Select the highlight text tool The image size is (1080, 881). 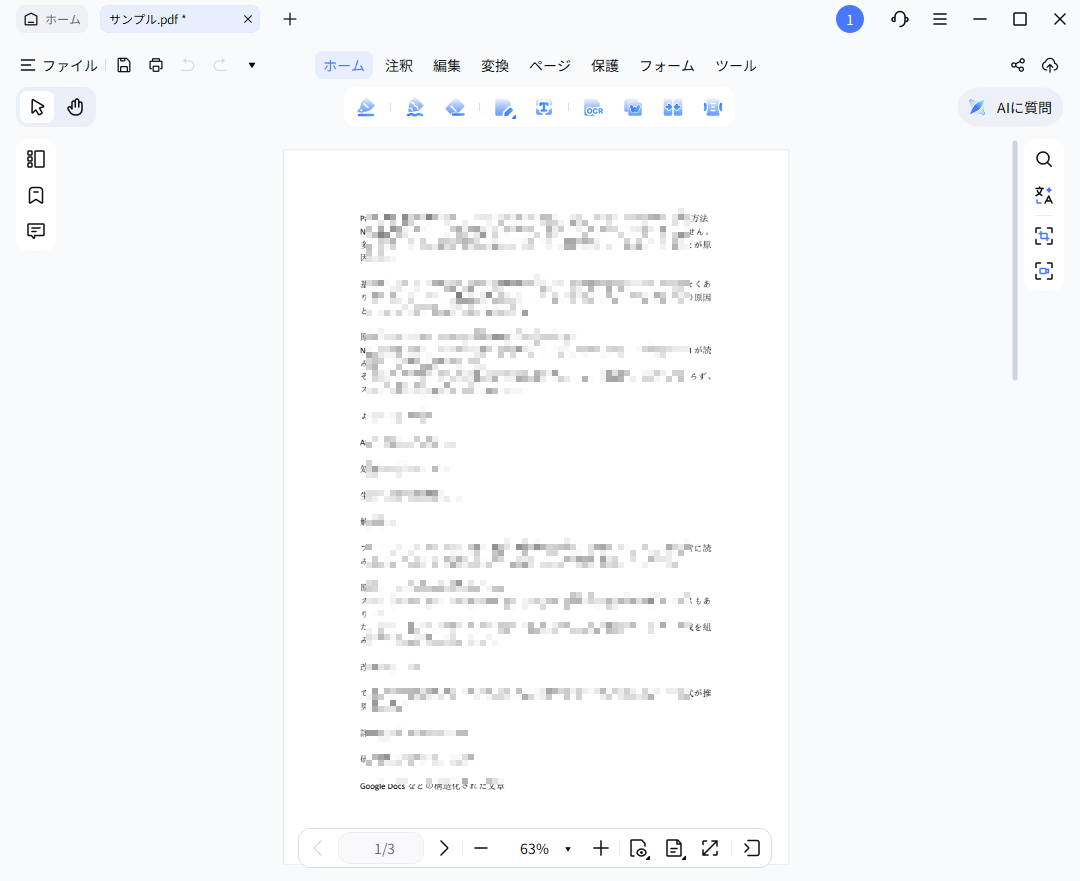click(366, 107)
